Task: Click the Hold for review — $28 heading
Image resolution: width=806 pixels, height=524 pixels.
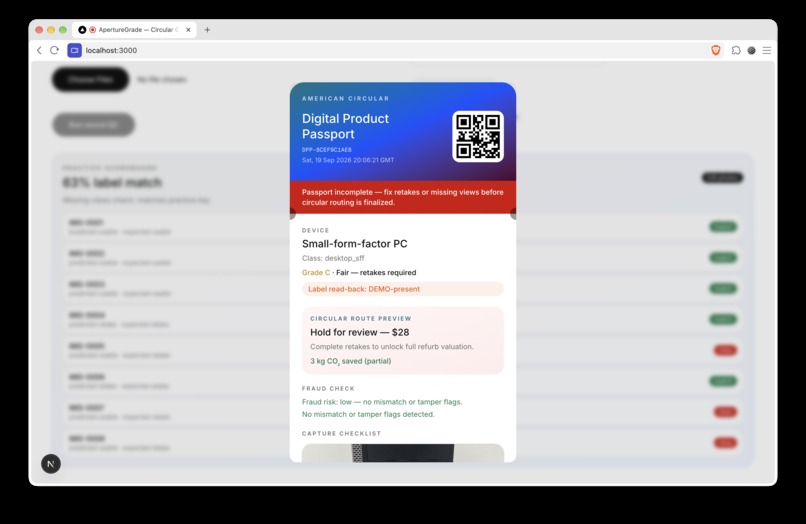Action: (x=360, y=332)
